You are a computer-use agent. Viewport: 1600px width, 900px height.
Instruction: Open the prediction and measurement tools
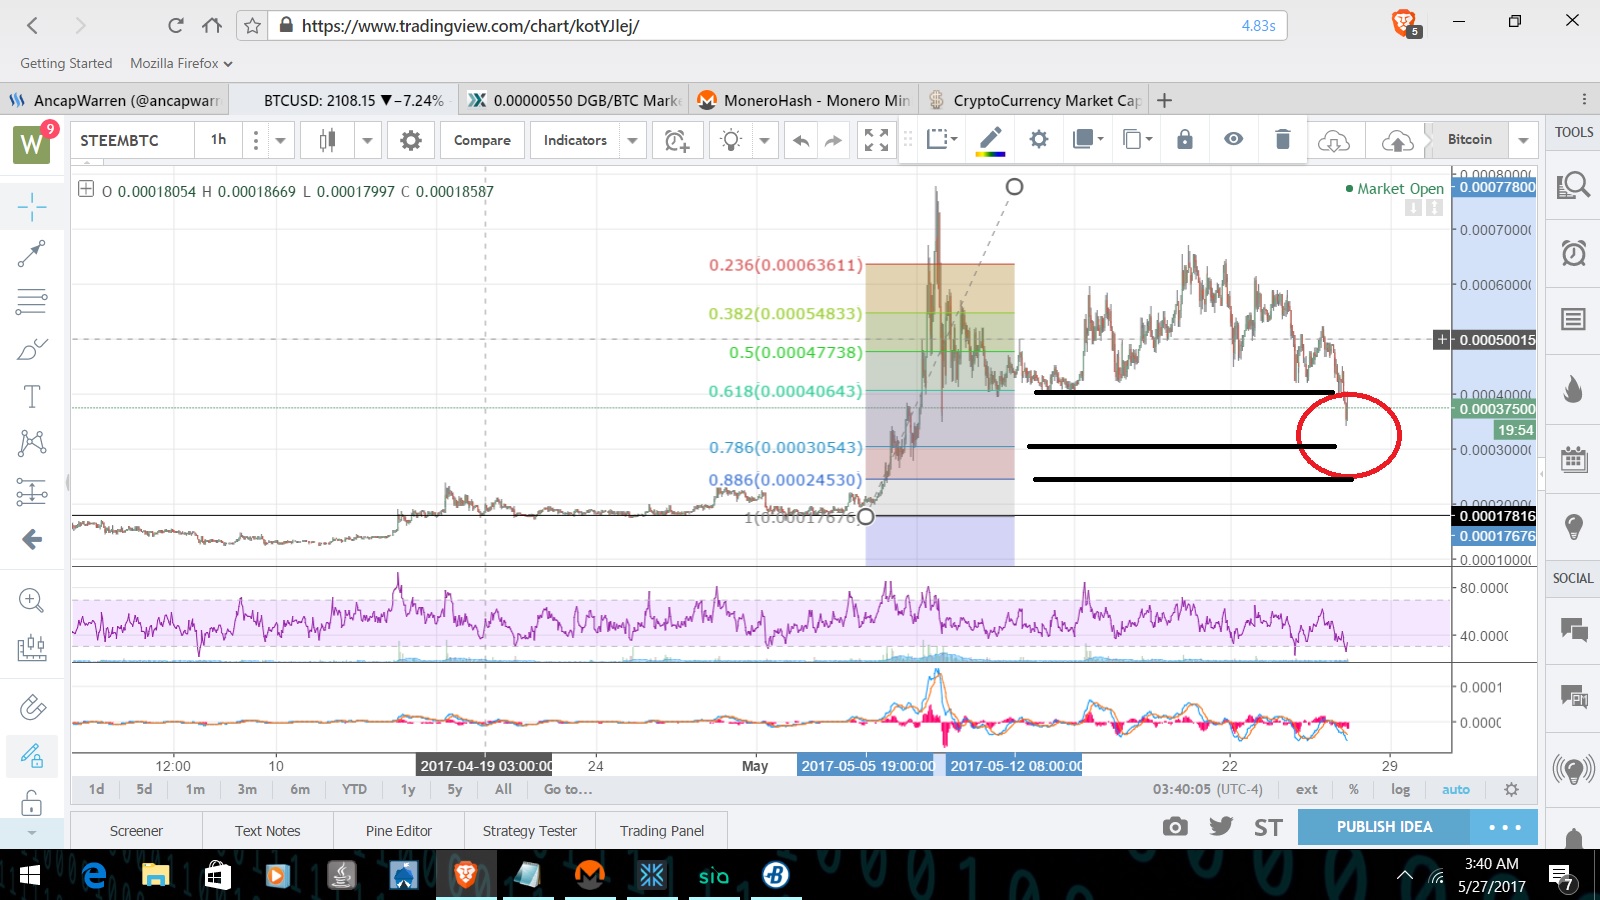32,491
